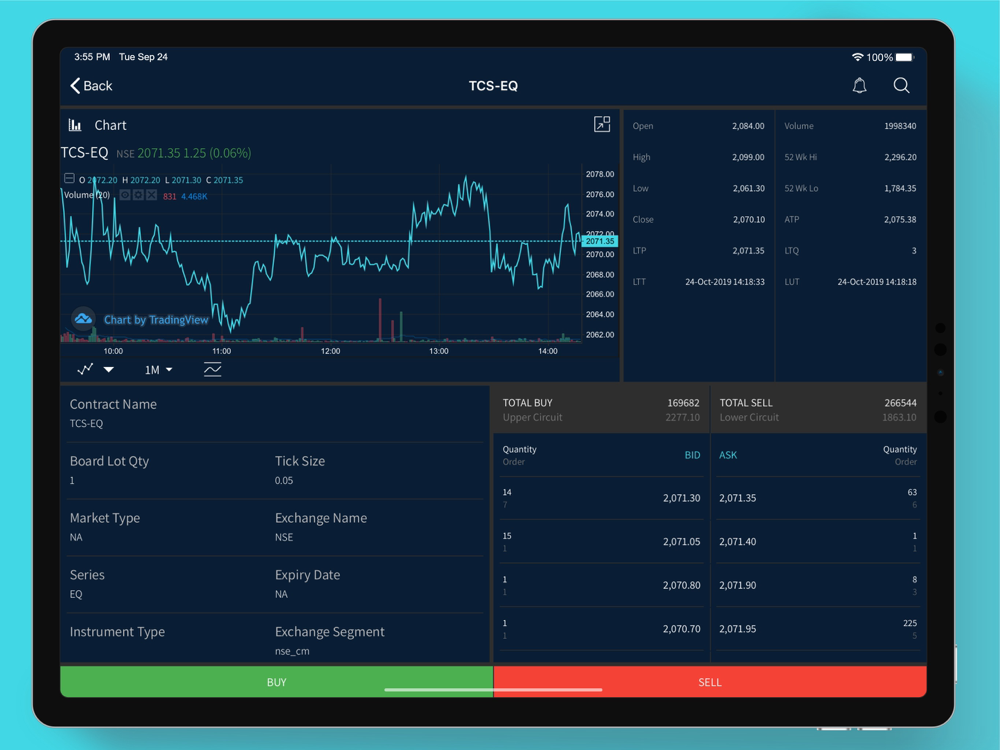This screenshot has height=750, width=1000.
Task: Click the Market Type label
Action: 105,518
